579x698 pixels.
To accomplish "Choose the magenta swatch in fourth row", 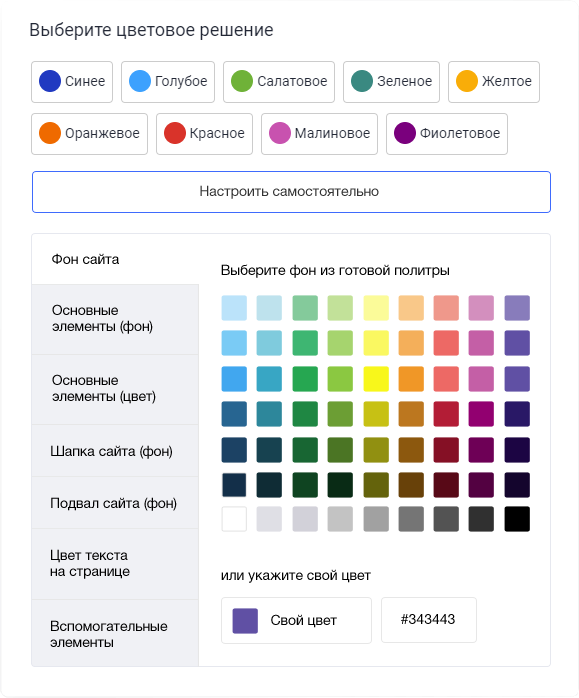I will point(481,414).
